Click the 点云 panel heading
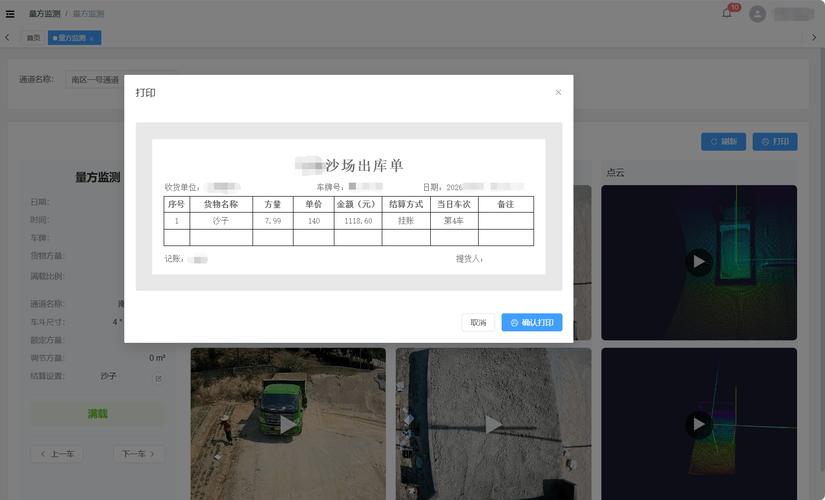The image size is (825, 500). point(616,172)
